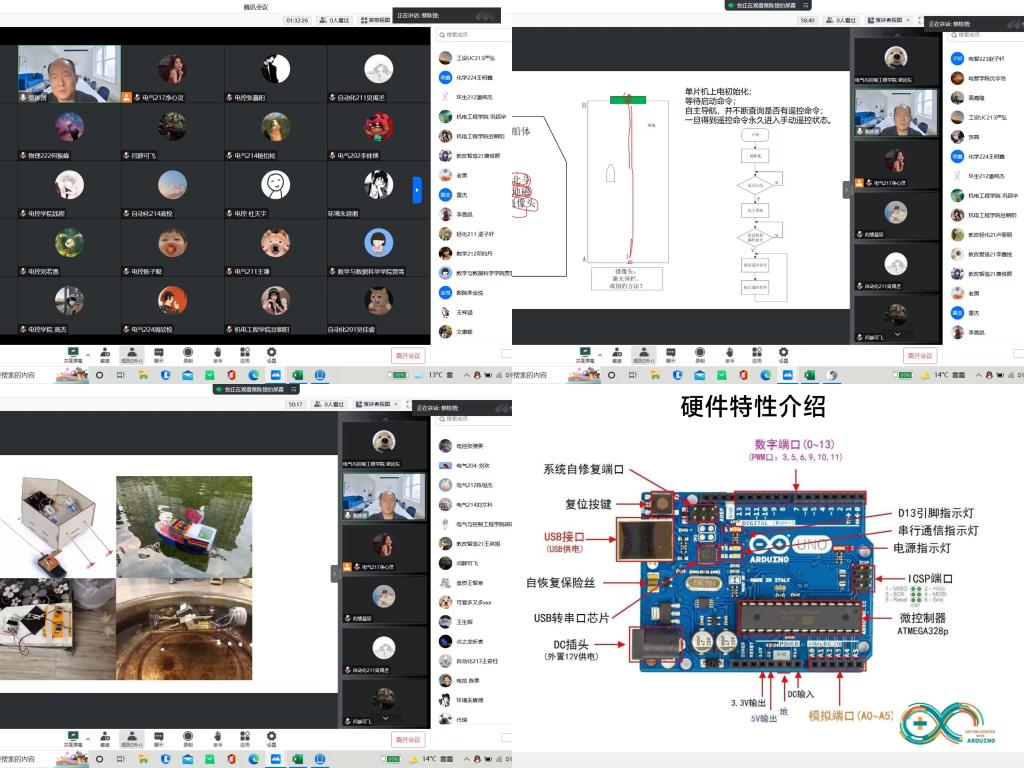Expand share screen options caret in top-left toolbar
This screenshot has width=1024, height=768.
pyautogui.click(x=88, y=354)
